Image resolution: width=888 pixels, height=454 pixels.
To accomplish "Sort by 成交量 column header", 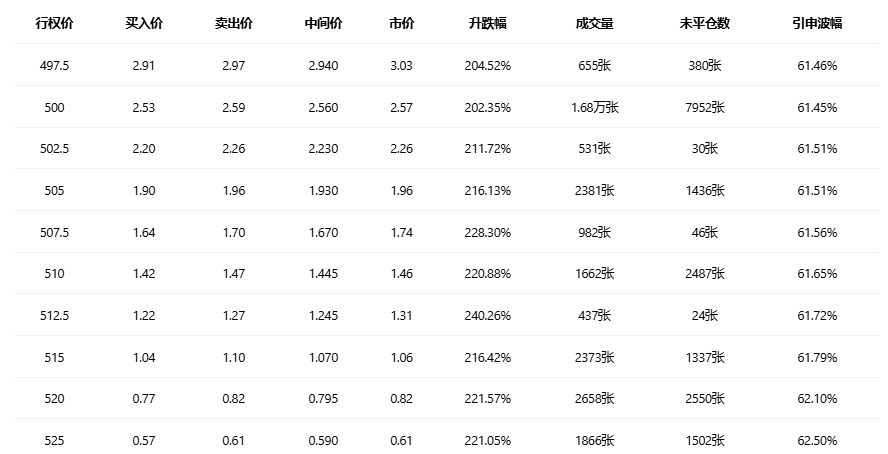I will click(595, 23).
